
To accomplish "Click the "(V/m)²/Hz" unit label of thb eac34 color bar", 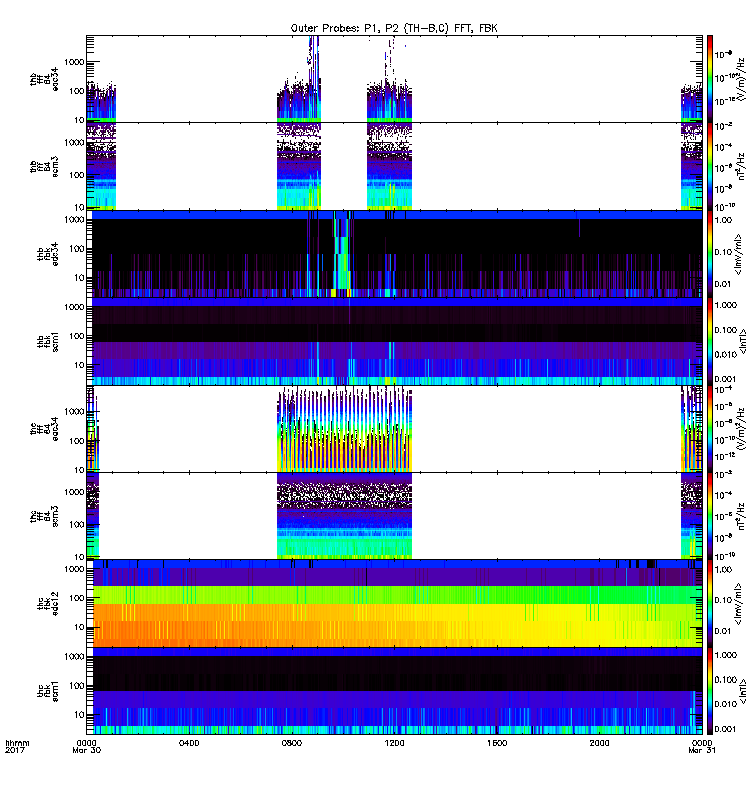I will coord(740,79).
